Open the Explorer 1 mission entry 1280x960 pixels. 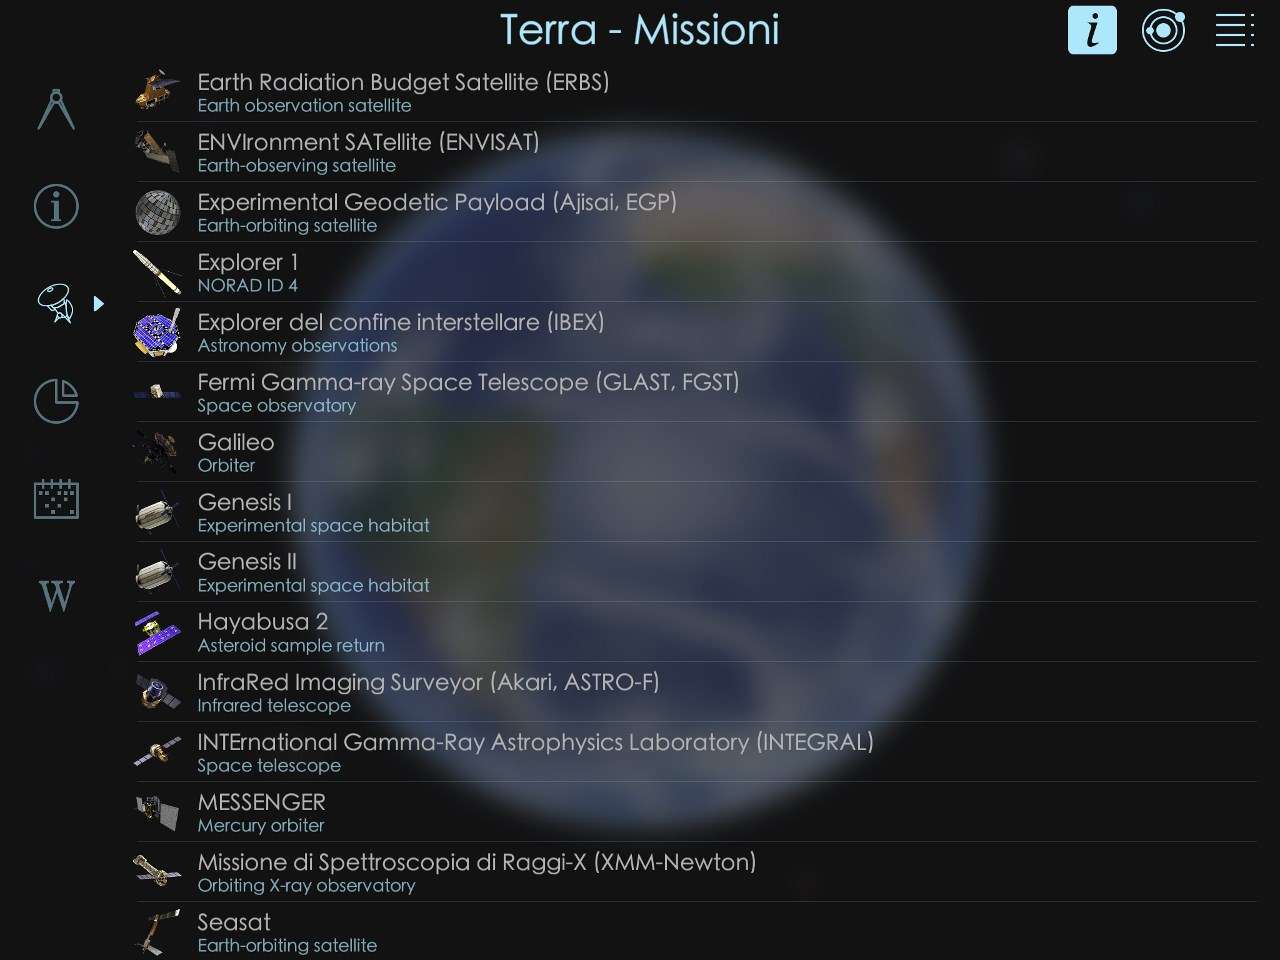click(x=248, y=262)
